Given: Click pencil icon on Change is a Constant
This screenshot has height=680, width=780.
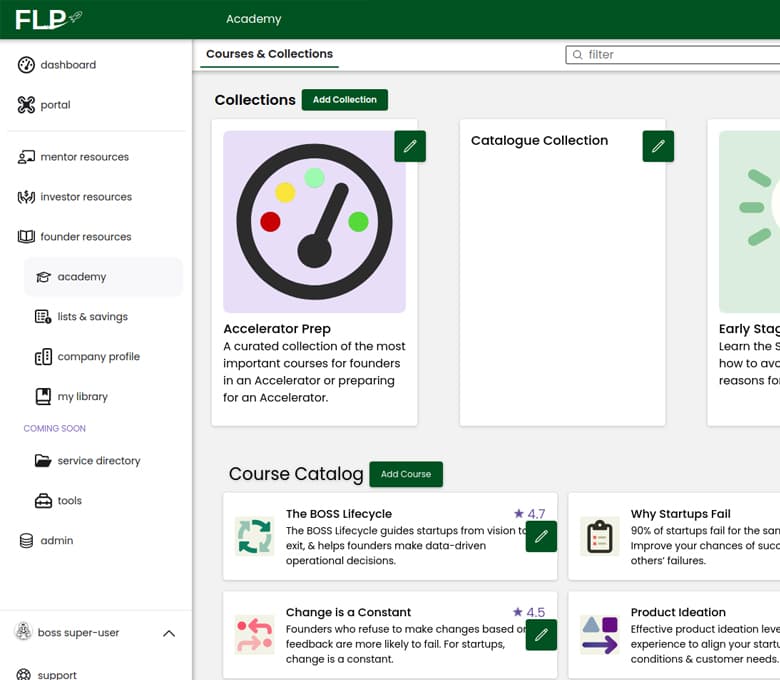Looking at the screenshot, I should coord(541,634).
